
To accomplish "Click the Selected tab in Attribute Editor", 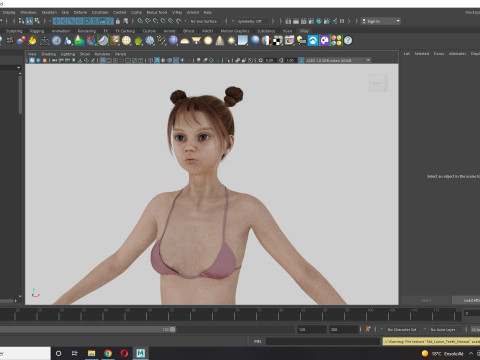I will point(422,53).
